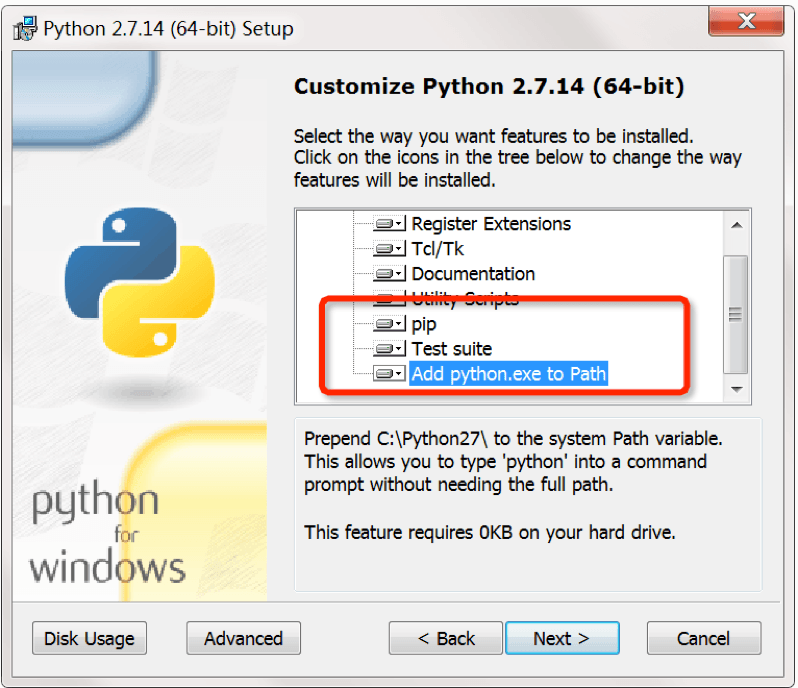
Task: Click the feature list scrollbar thumb
Action: pos(735,314)
